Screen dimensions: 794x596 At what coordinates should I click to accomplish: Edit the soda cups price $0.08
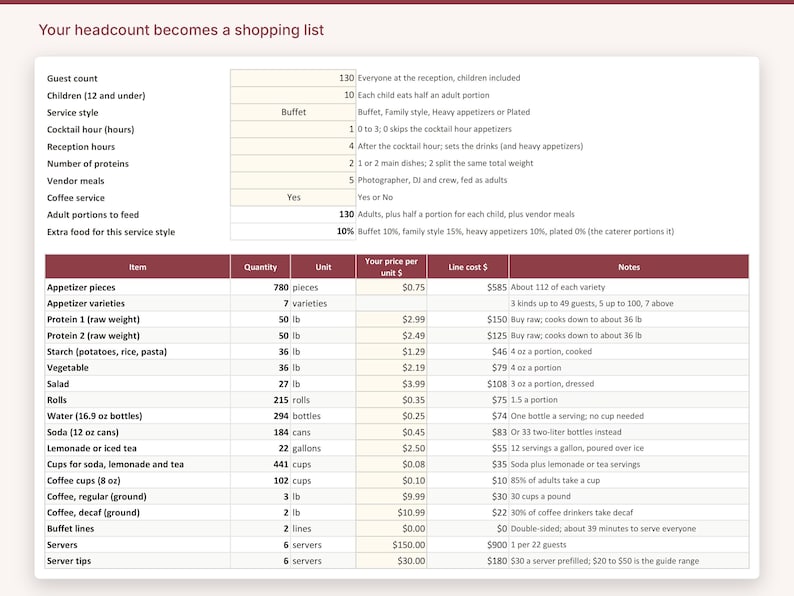pos(391,464)
